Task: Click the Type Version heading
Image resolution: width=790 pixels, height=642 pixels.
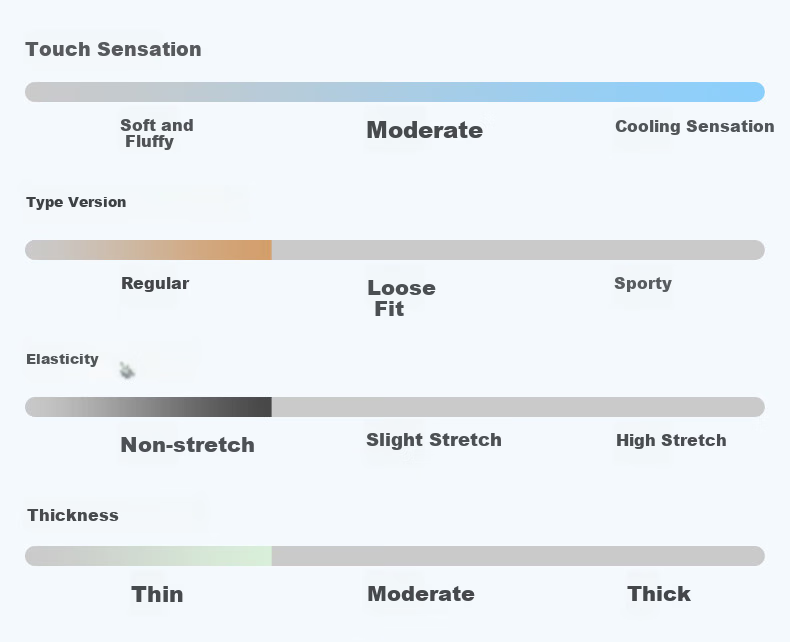Action: [76, 202]
